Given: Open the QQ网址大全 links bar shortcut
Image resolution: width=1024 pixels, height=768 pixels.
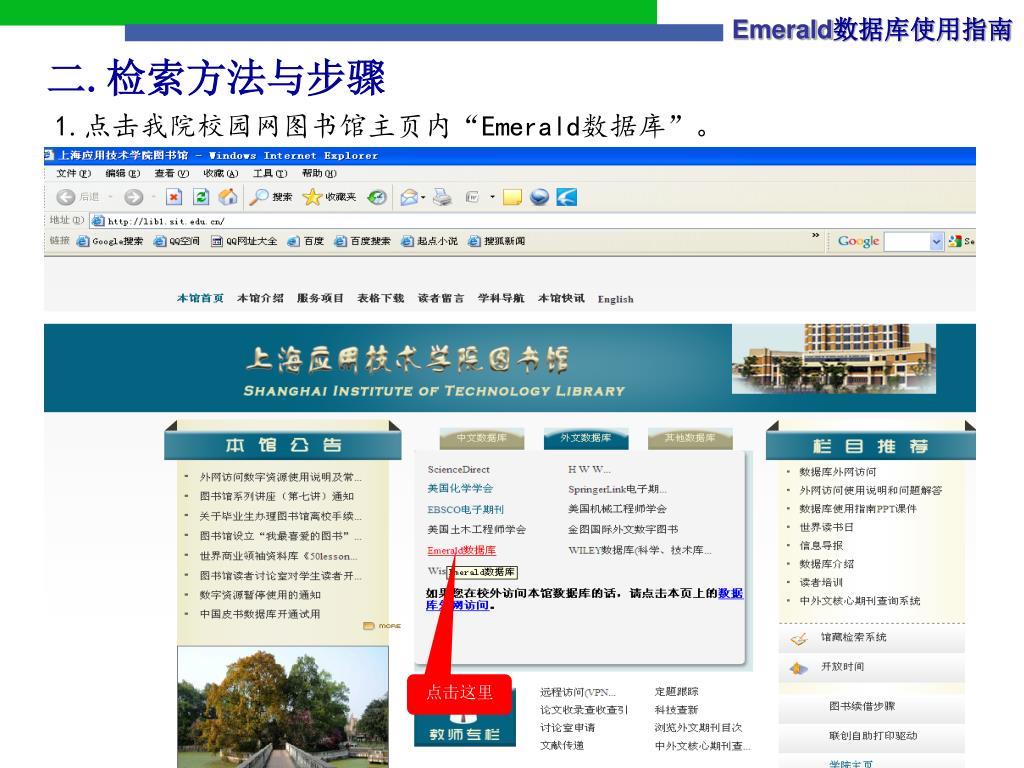Looking at the screenshot, I should pos(244,241).
